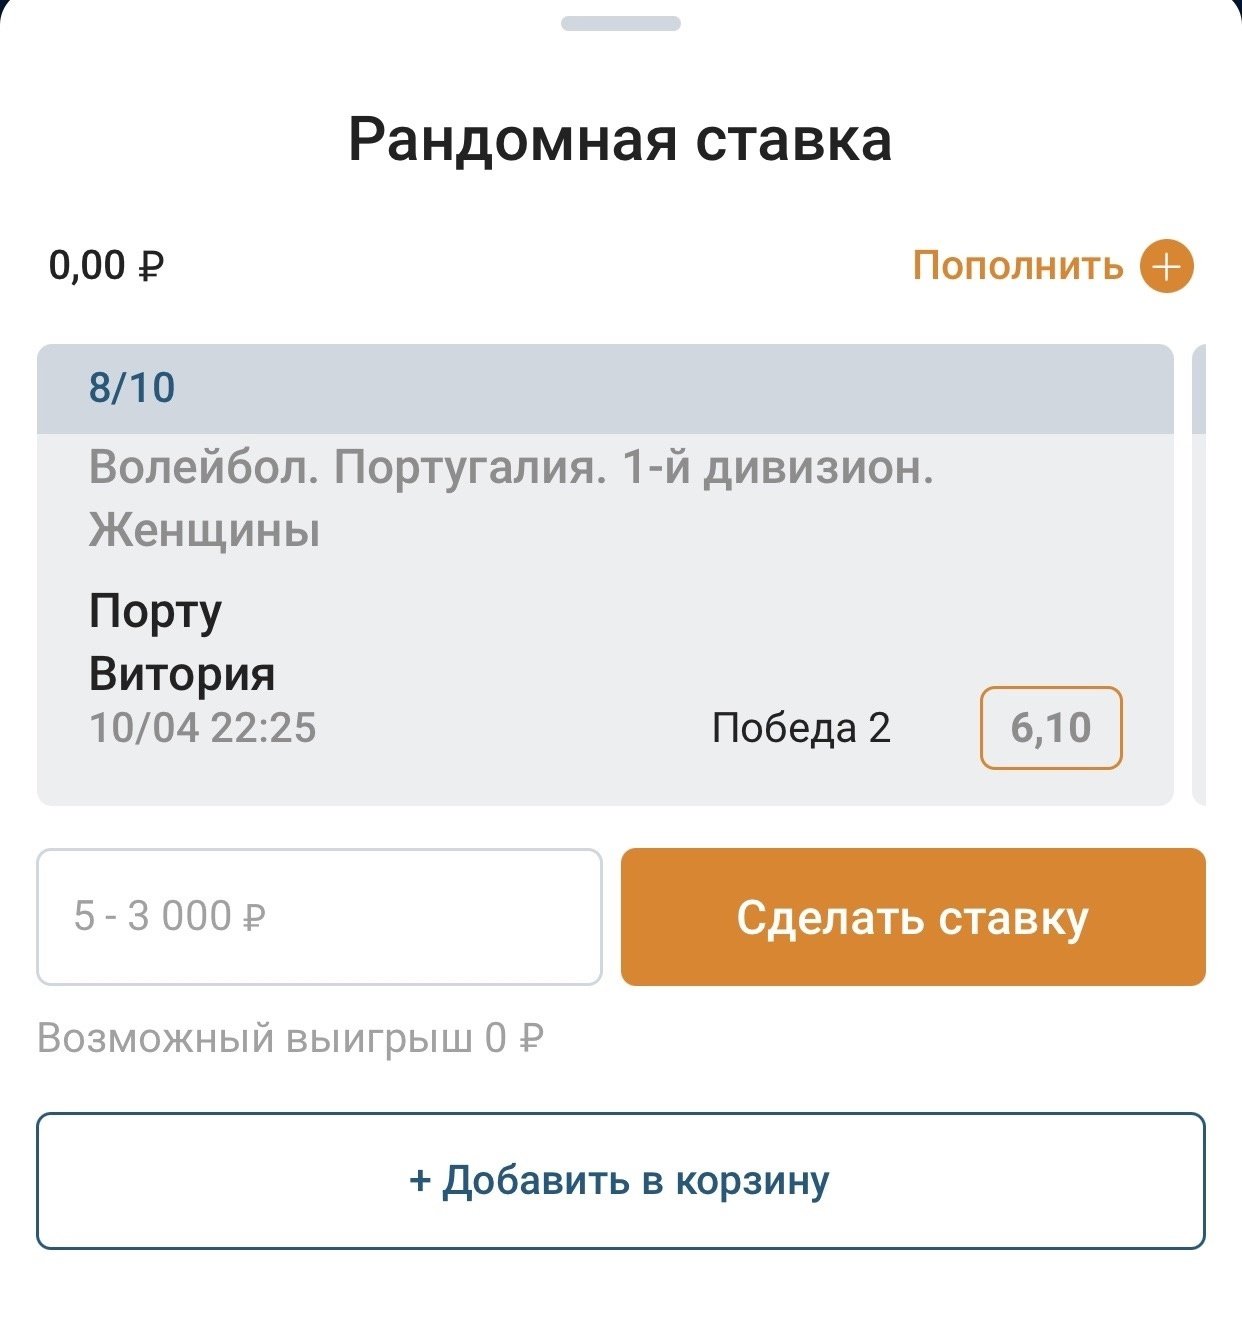The image size is (1242, 1341).
Task: Select the 6,10 odds button
Action: click(x=1050, y=728)
